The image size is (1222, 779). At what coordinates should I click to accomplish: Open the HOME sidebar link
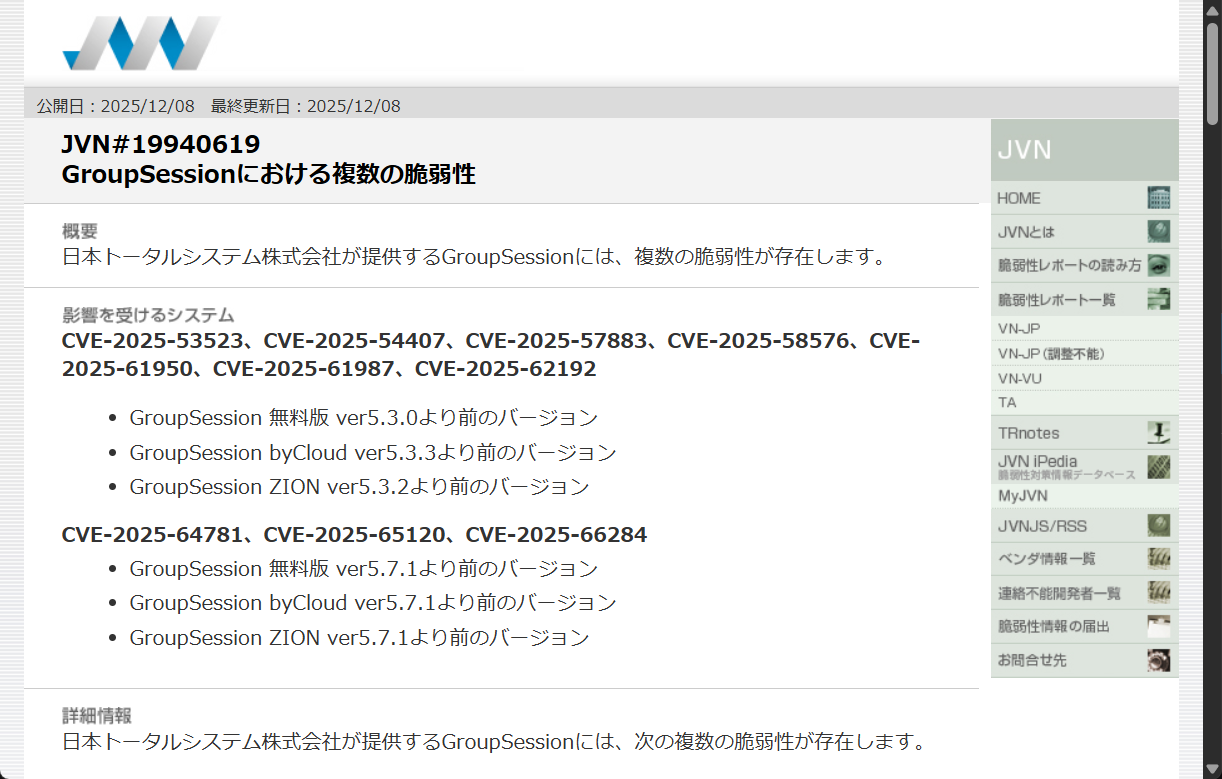[1084, 198]
